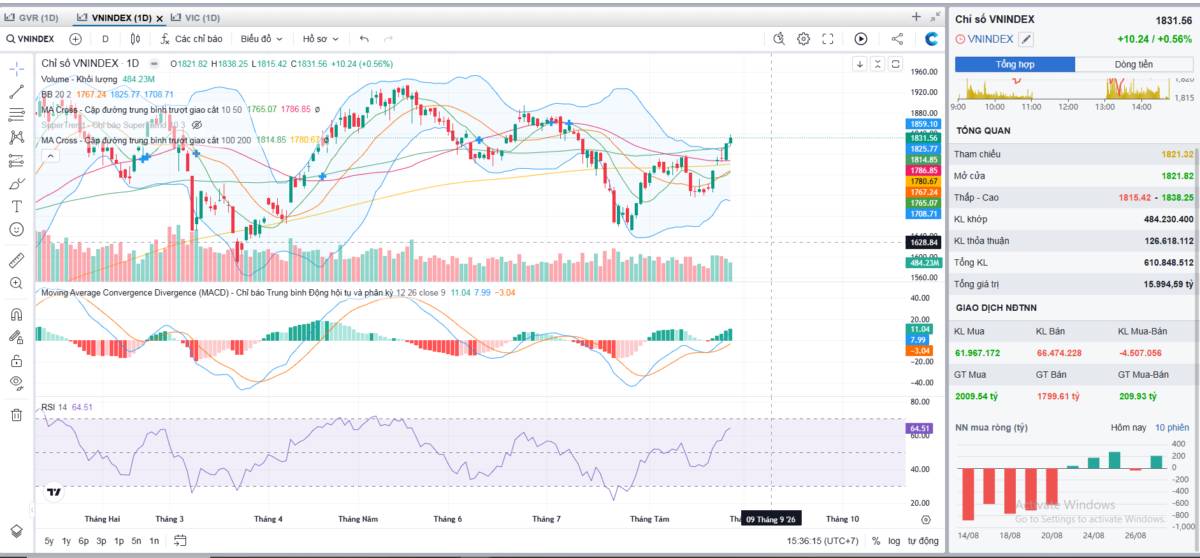Select the XABCD pattern tool
1200x558 pixels.
16,137
